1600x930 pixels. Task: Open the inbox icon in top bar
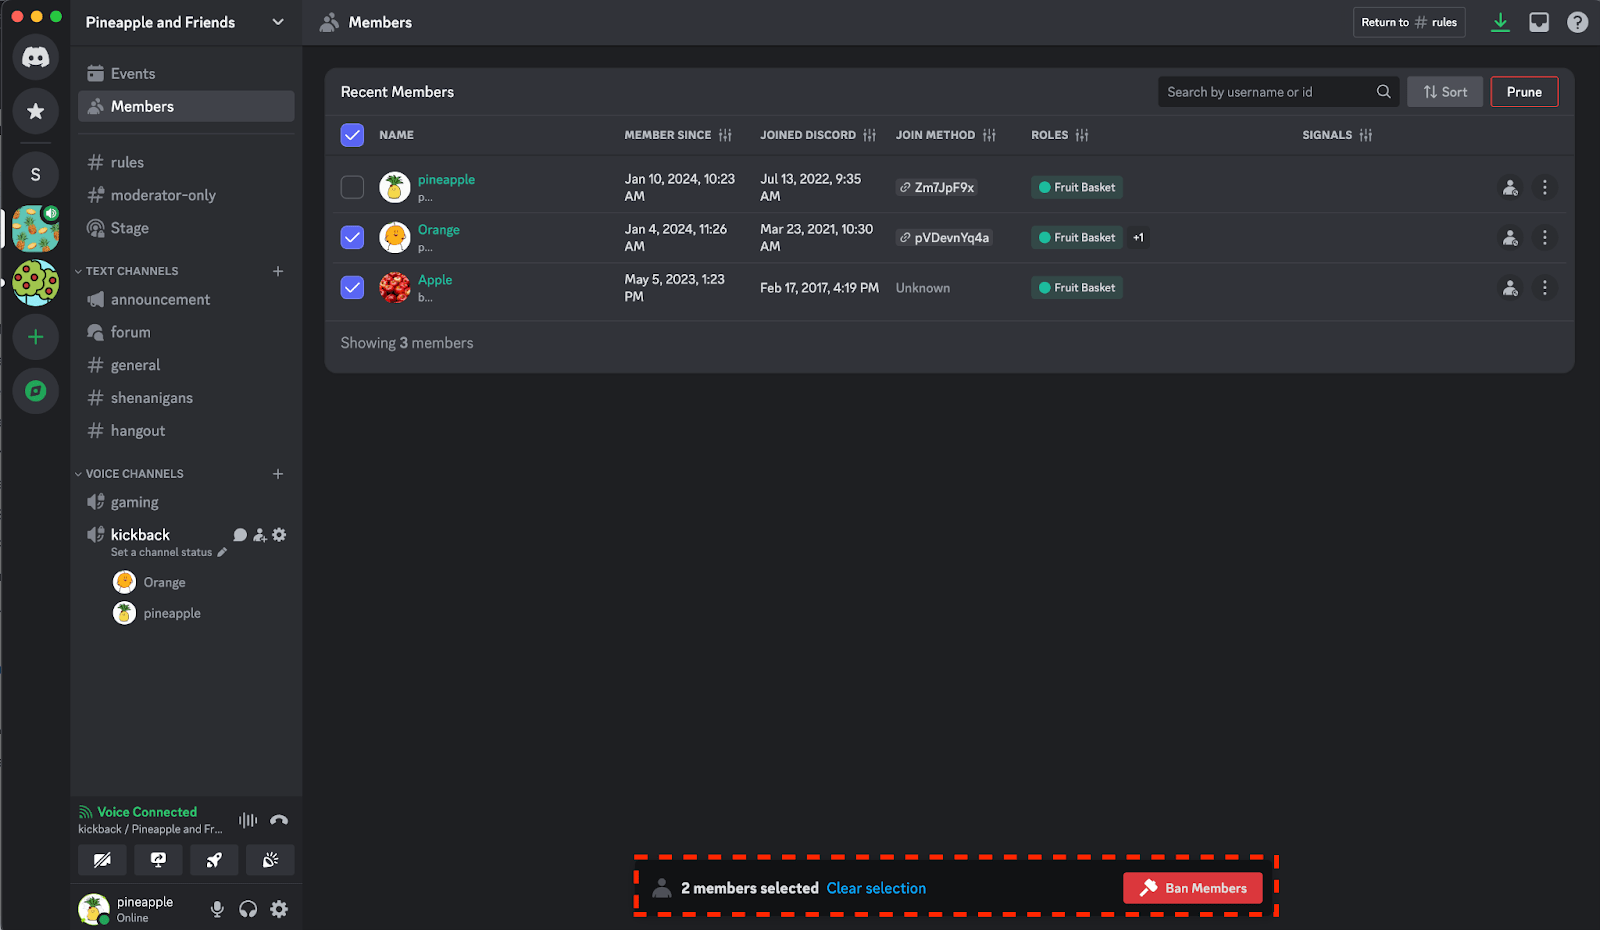(1539, 22)
